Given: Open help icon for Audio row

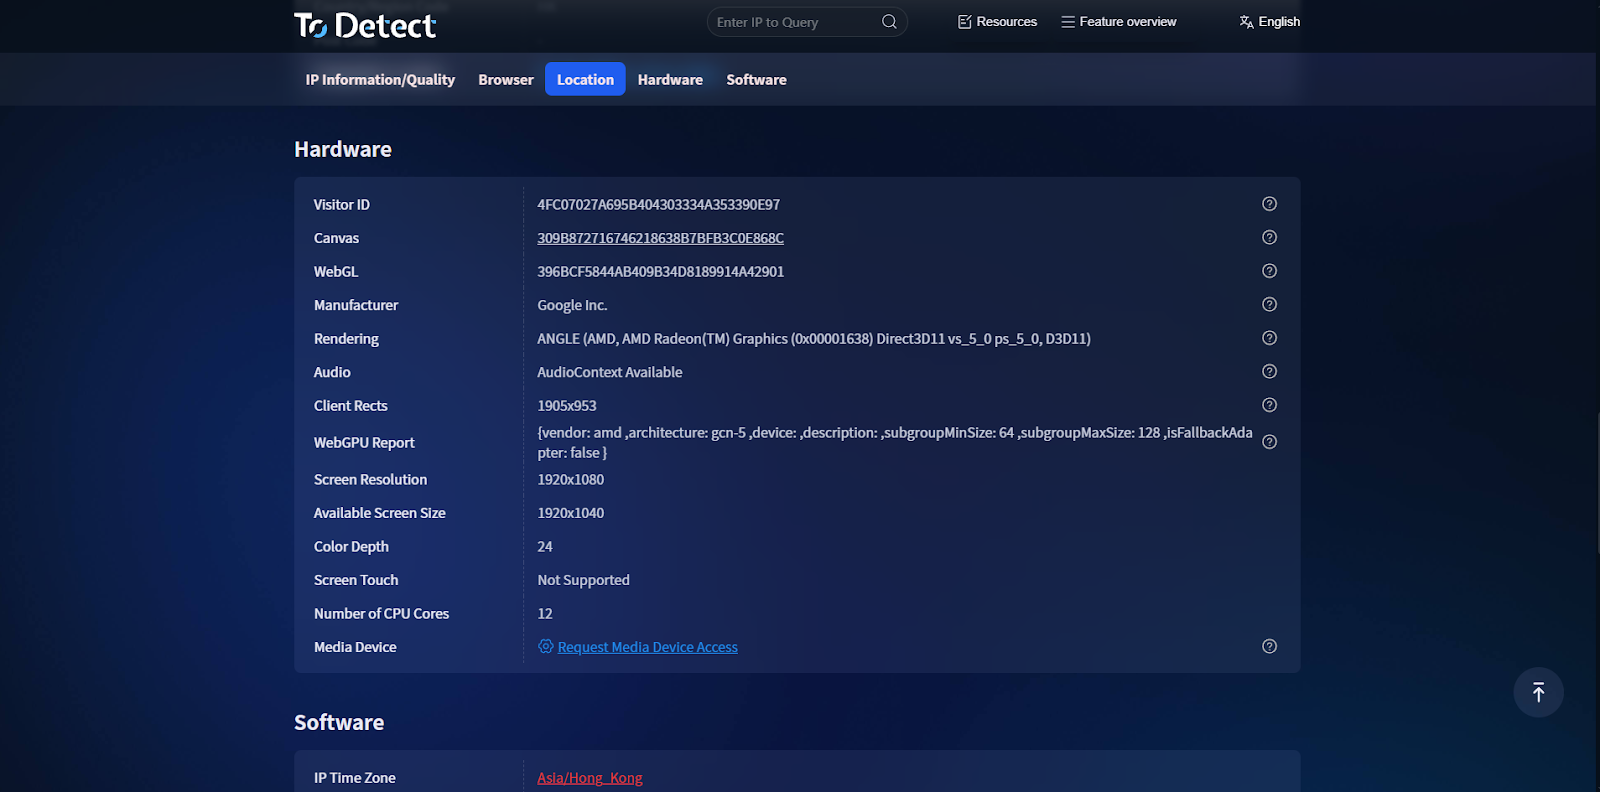Looking at the screenshot, I should pos(1269,372).
